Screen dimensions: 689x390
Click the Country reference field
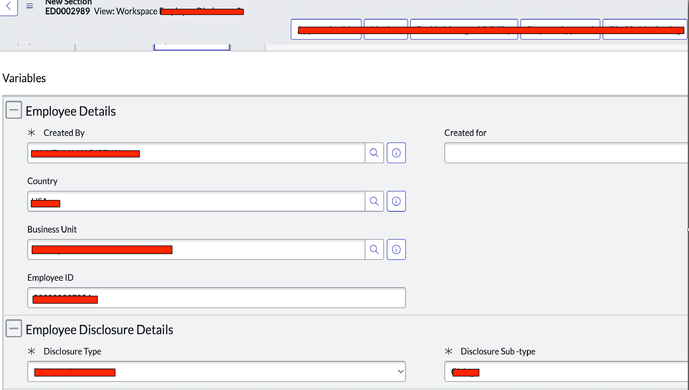(x=196, y=201)
